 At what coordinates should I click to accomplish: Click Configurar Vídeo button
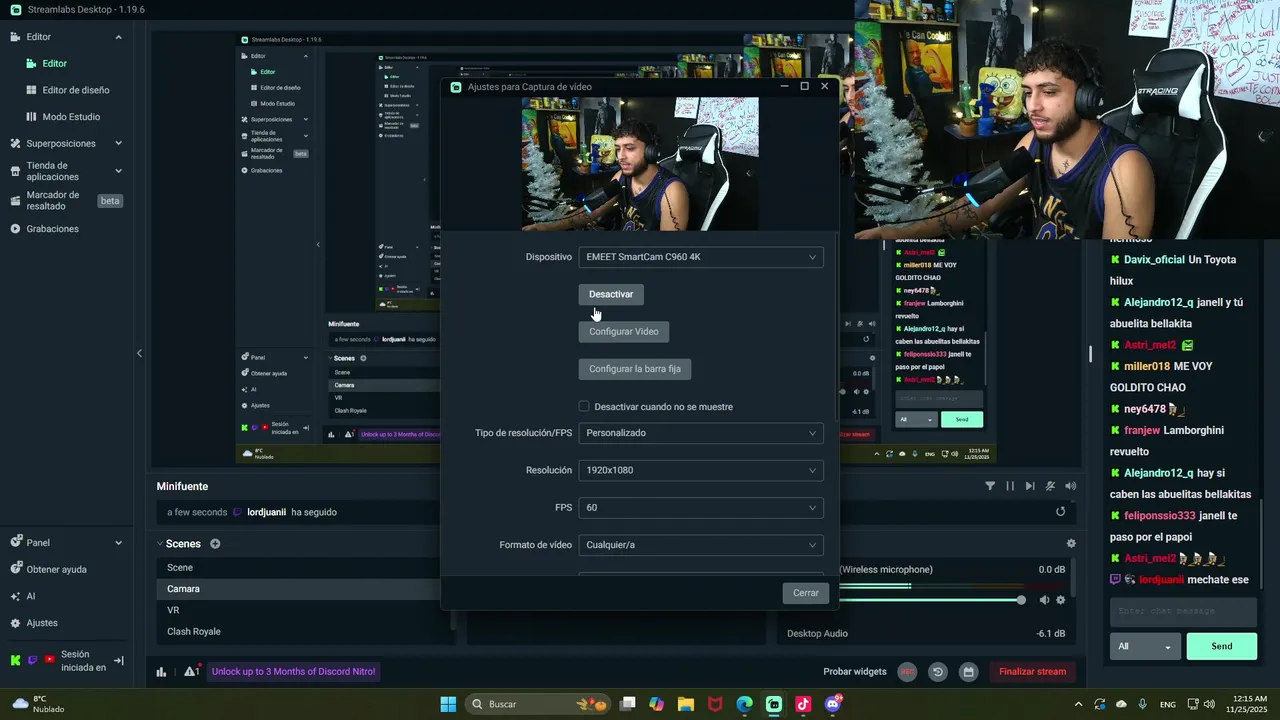(624, 331)
